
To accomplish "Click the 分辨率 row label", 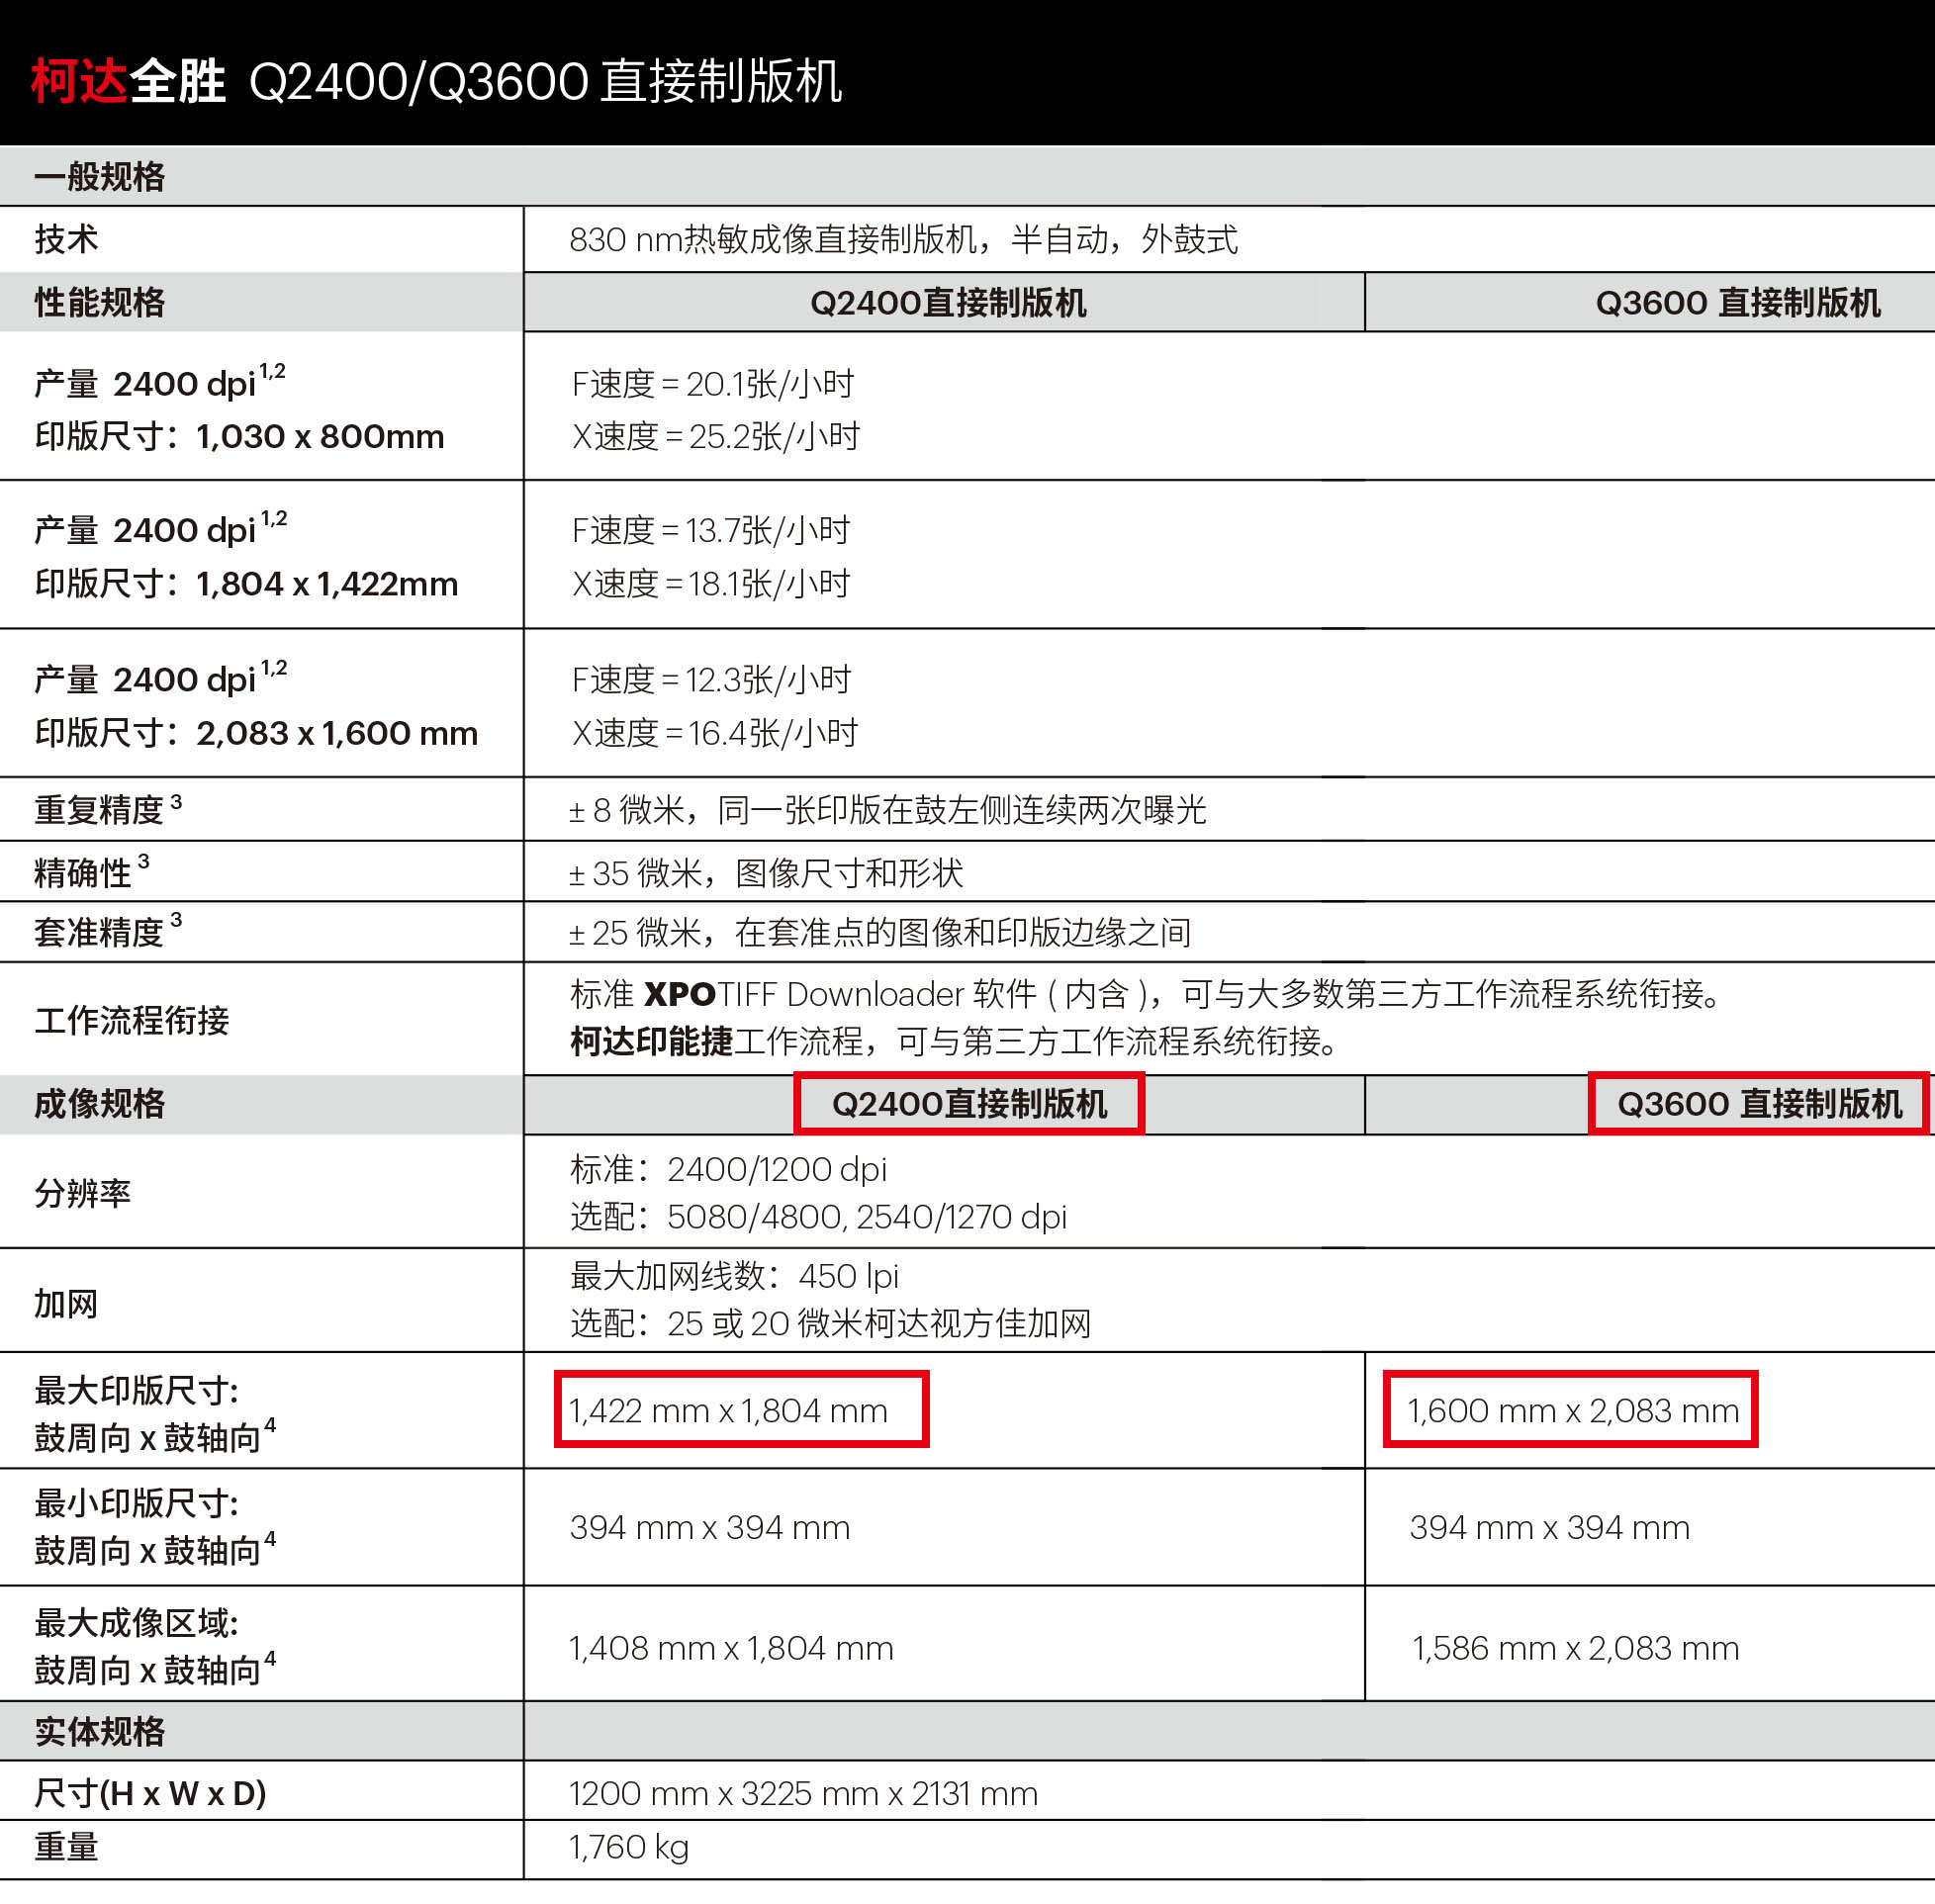I will pos(83,1193).
